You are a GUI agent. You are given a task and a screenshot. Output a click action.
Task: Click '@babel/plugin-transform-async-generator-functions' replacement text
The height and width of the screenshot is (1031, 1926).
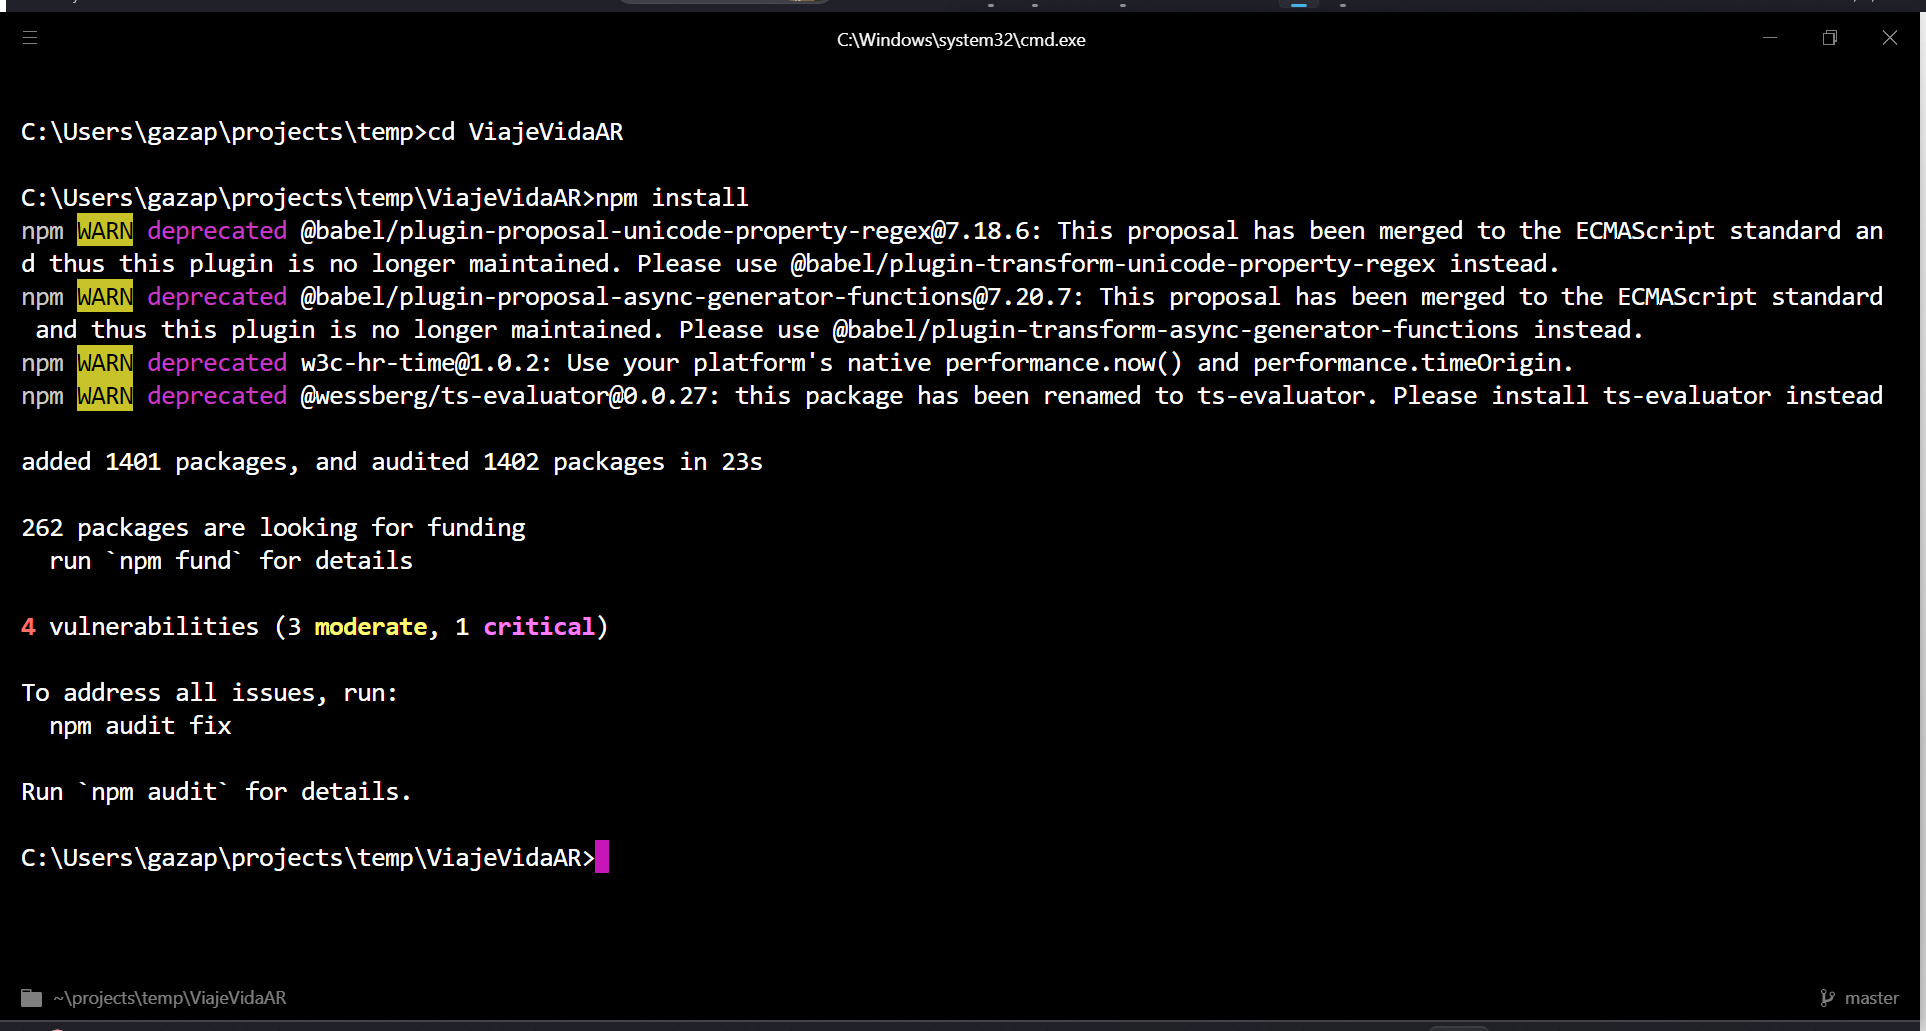tap(1176, 330)
